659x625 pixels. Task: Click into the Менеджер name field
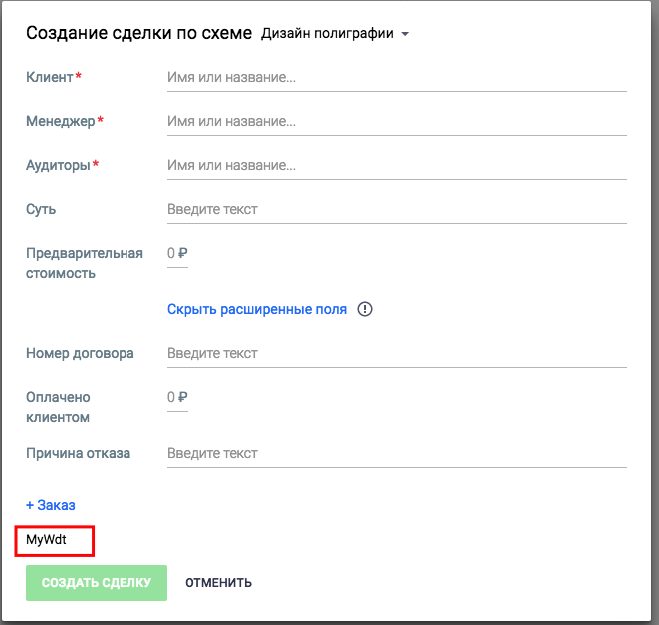click(396, 121)
